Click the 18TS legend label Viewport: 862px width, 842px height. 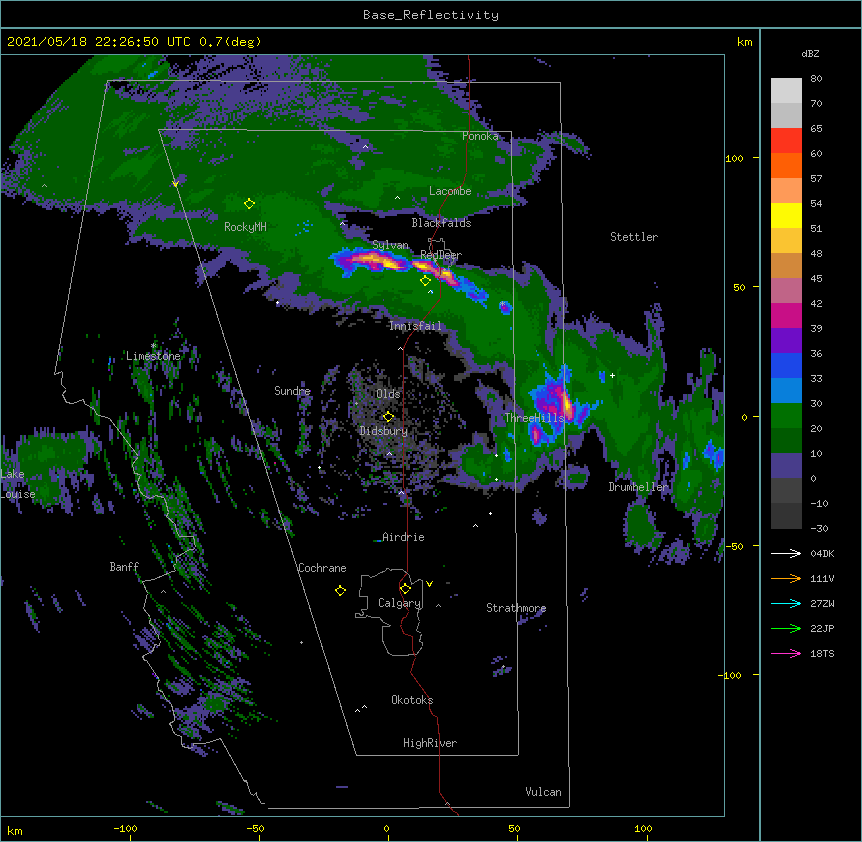point(822,653)
